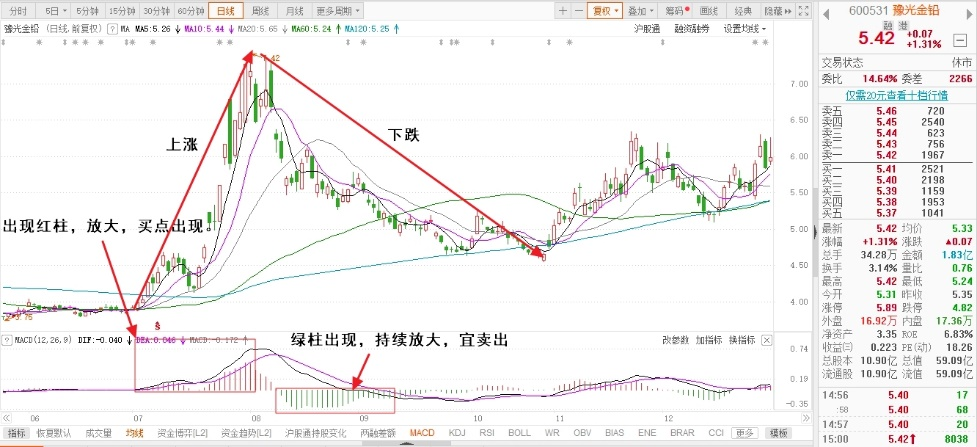Switch to the 周线 weekly chart tab
The height and width of the screenshot is (447, 977).
coord(261,11)
